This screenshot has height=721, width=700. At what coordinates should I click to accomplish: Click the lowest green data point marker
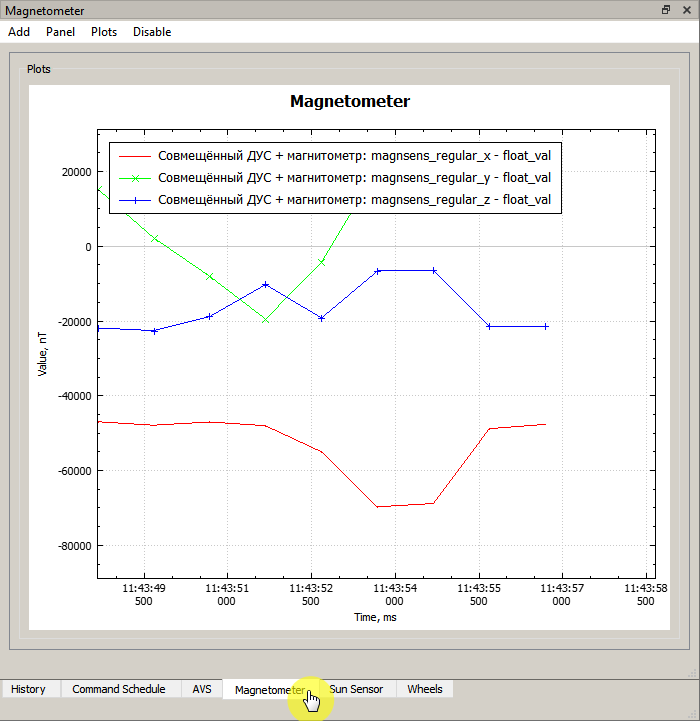tap(265, 320)
